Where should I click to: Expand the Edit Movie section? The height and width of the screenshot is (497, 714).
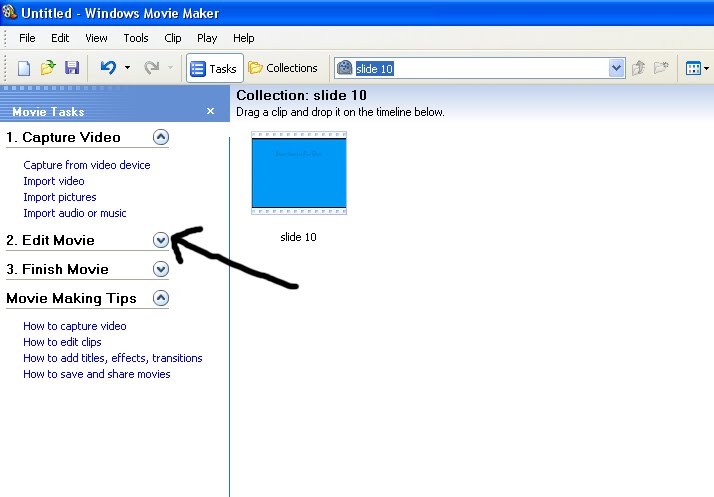161,240
